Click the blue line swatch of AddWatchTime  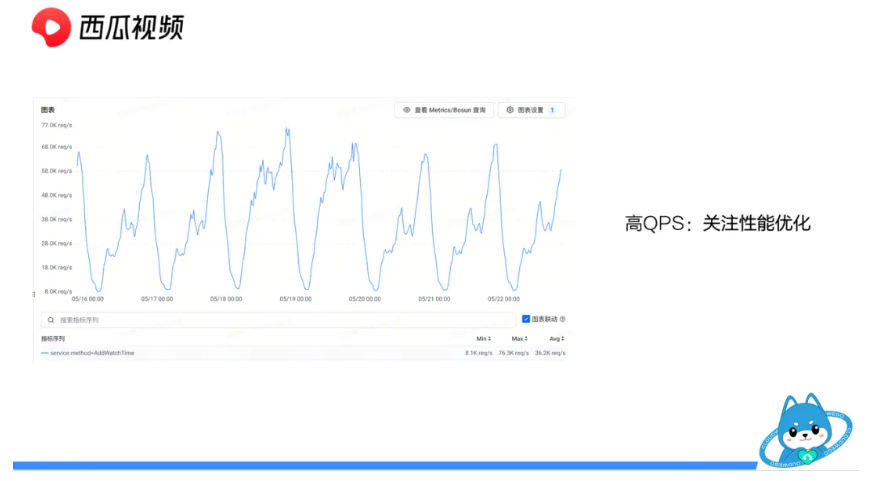click(x=44, y=353)
